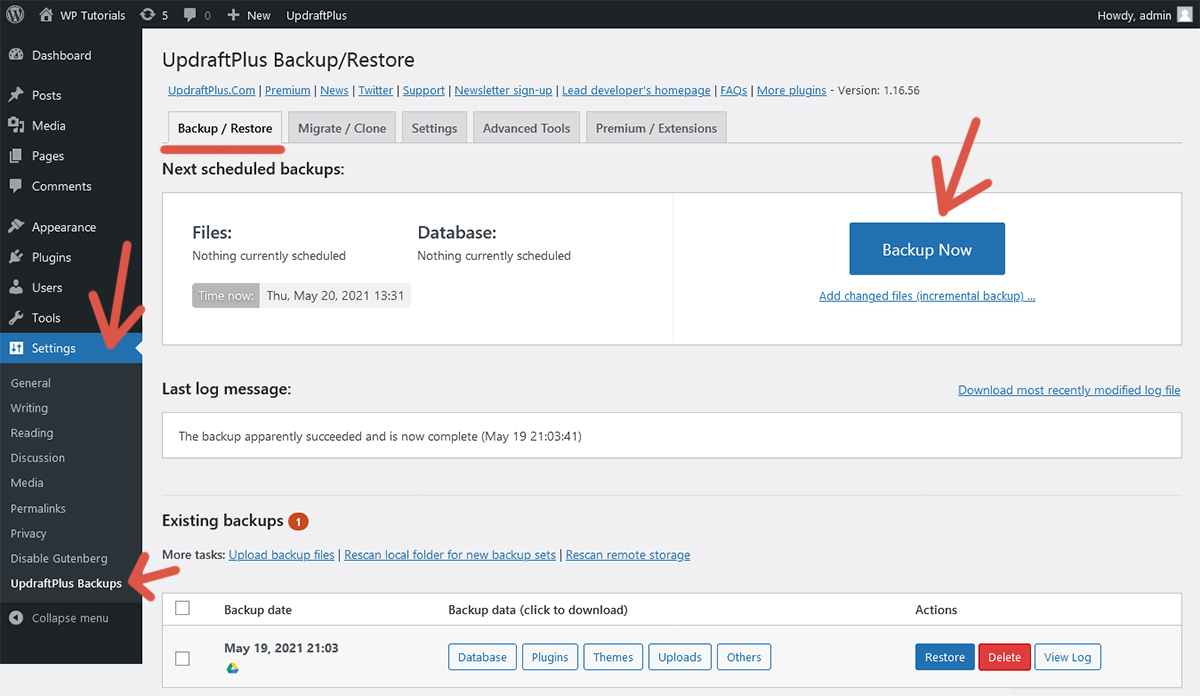Download the Uploads backup data
The image size is (1200, 696).
click(x=680, y=657)
